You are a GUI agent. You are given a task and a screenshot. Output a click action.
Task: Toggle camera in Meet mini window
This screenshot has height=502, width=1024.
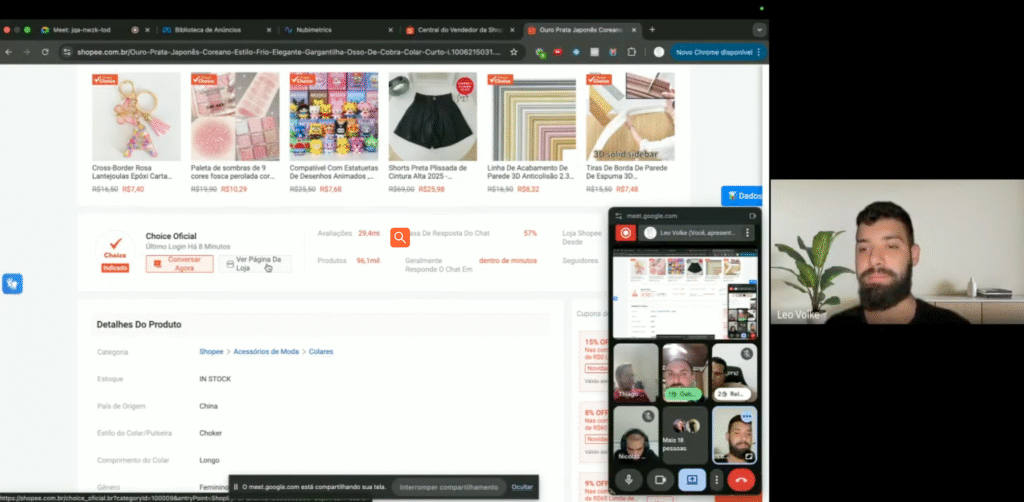point(660,479)
